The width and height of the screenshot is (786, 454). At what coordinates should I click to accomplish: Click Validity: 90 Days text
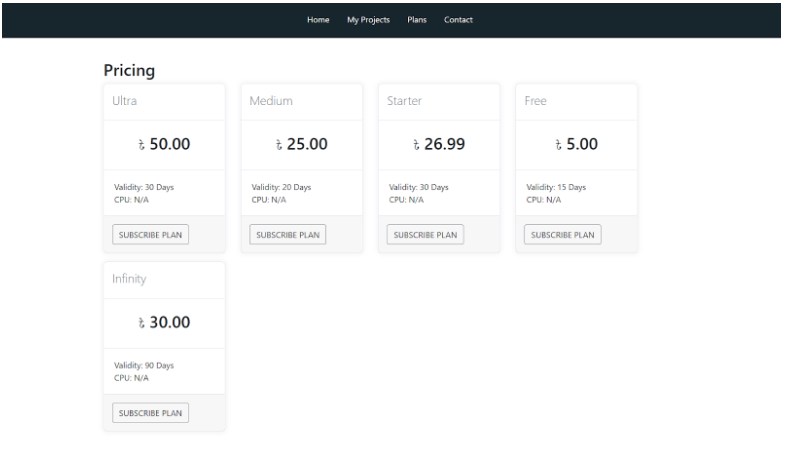coord(144,366)
